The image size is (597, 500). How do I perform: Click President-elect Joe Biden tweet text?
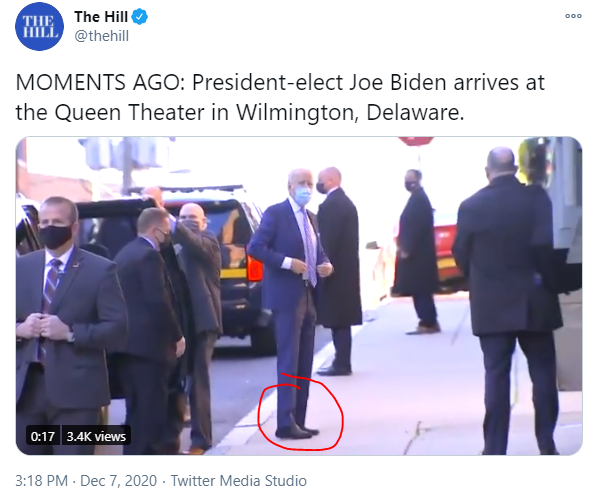[x=319, y=83]
